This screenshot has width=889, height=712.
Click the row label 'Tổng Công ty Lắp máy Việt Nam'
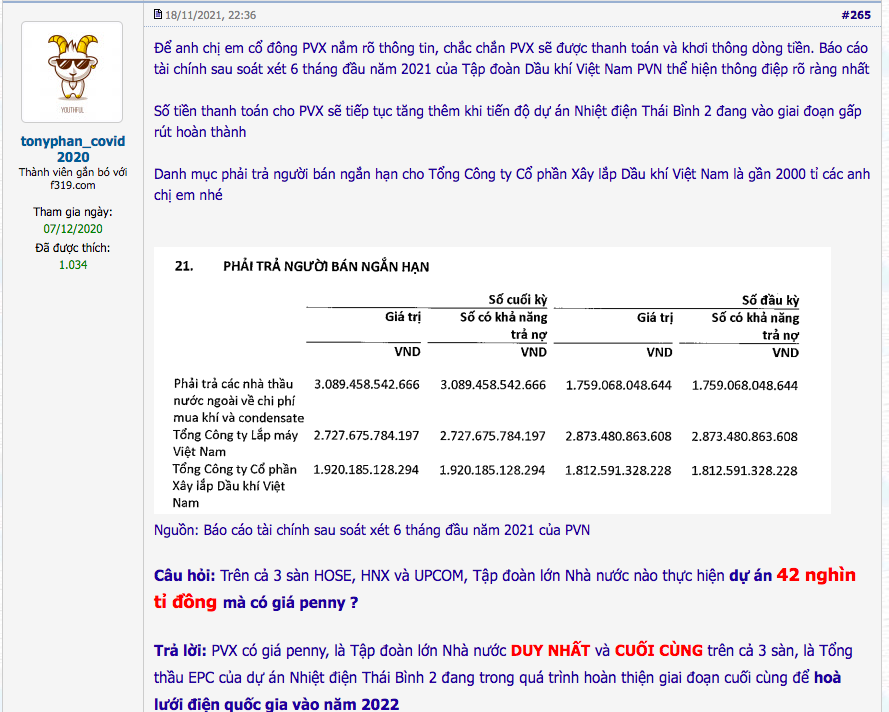(235, 443)
